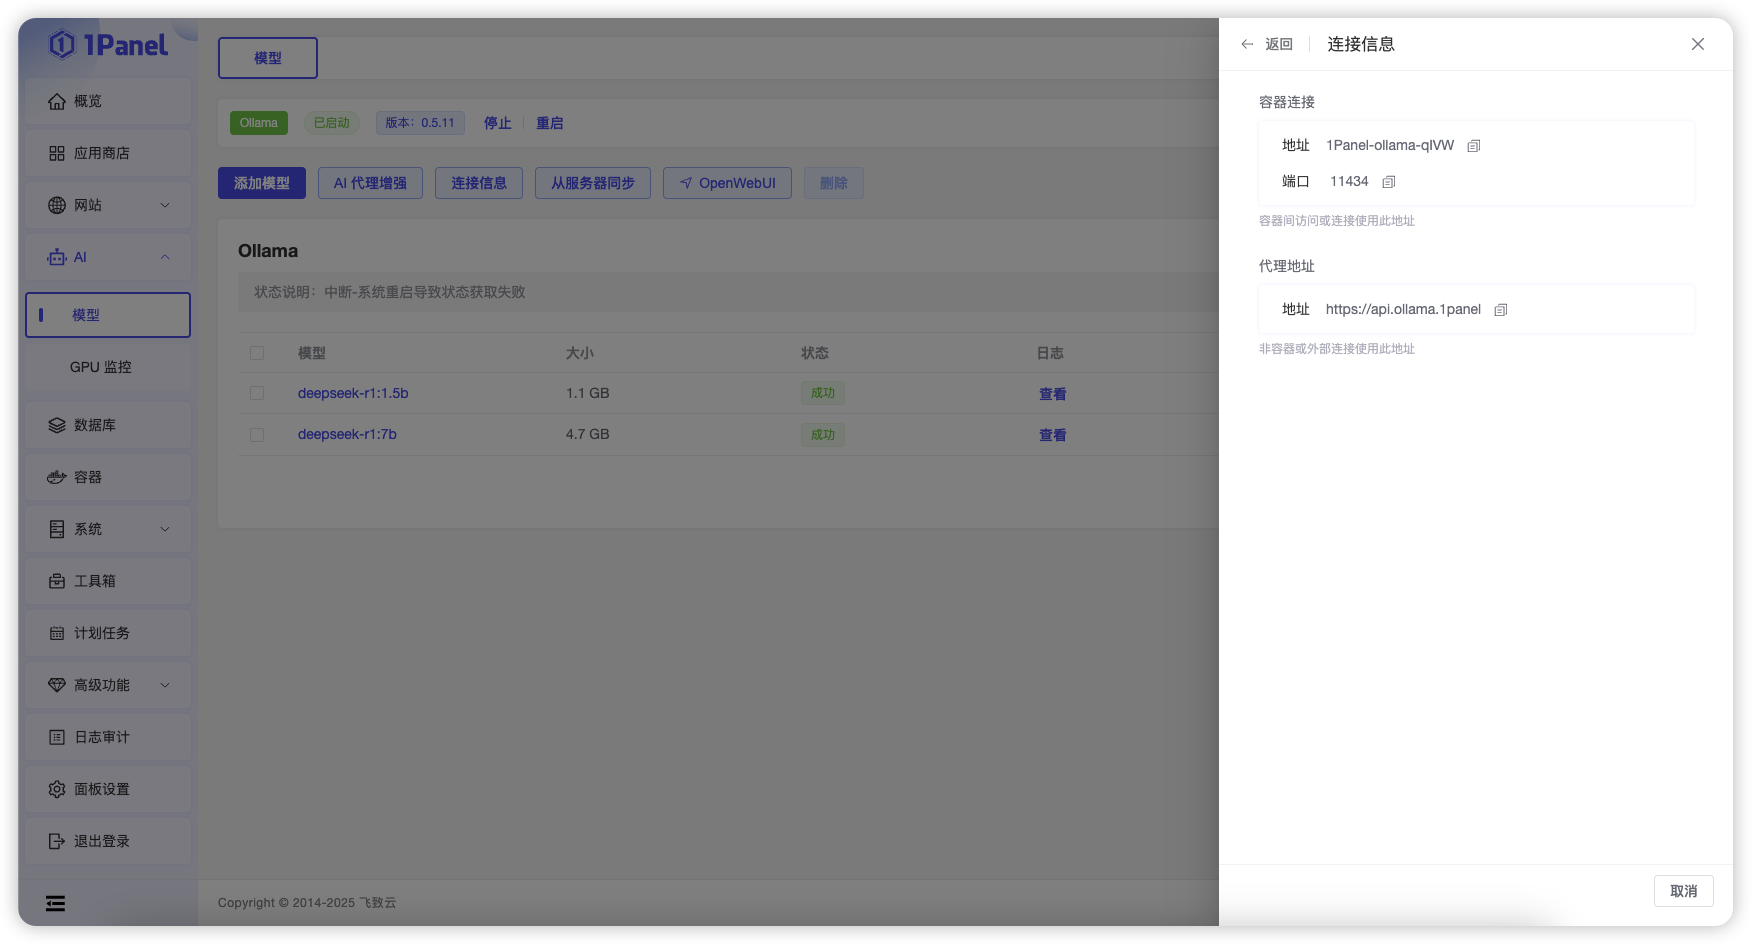Open the deepseek-r1:7b model link
Image resolution: width=1751 pixels, height=944 pixels.
pyautogui.click(x=347, y=434)
